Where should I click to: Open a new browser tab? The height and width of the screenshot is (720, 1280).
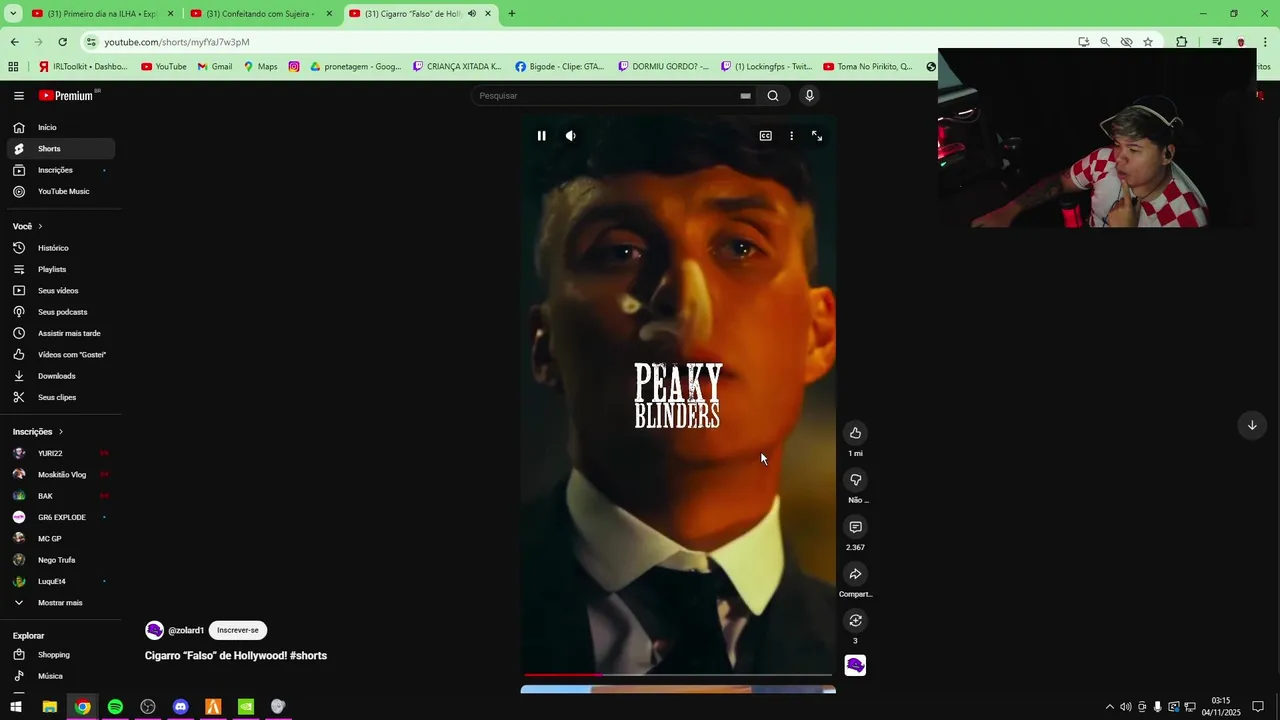(x=512, y=14)
